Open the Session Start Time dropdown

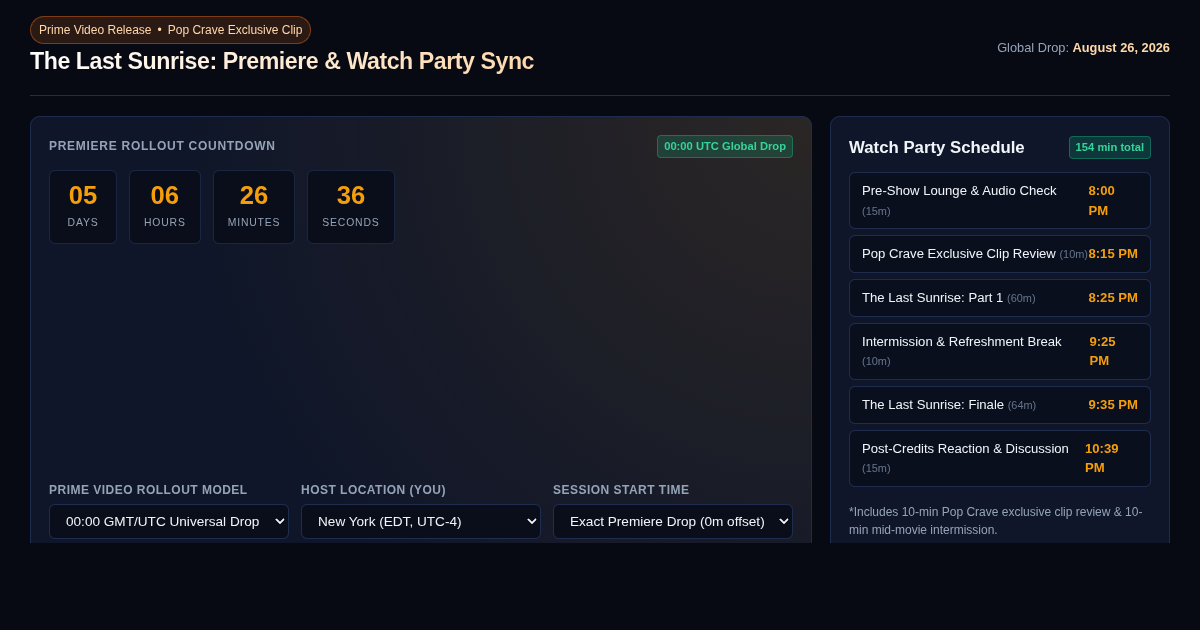pyautogui.click(x=673, y=521)
